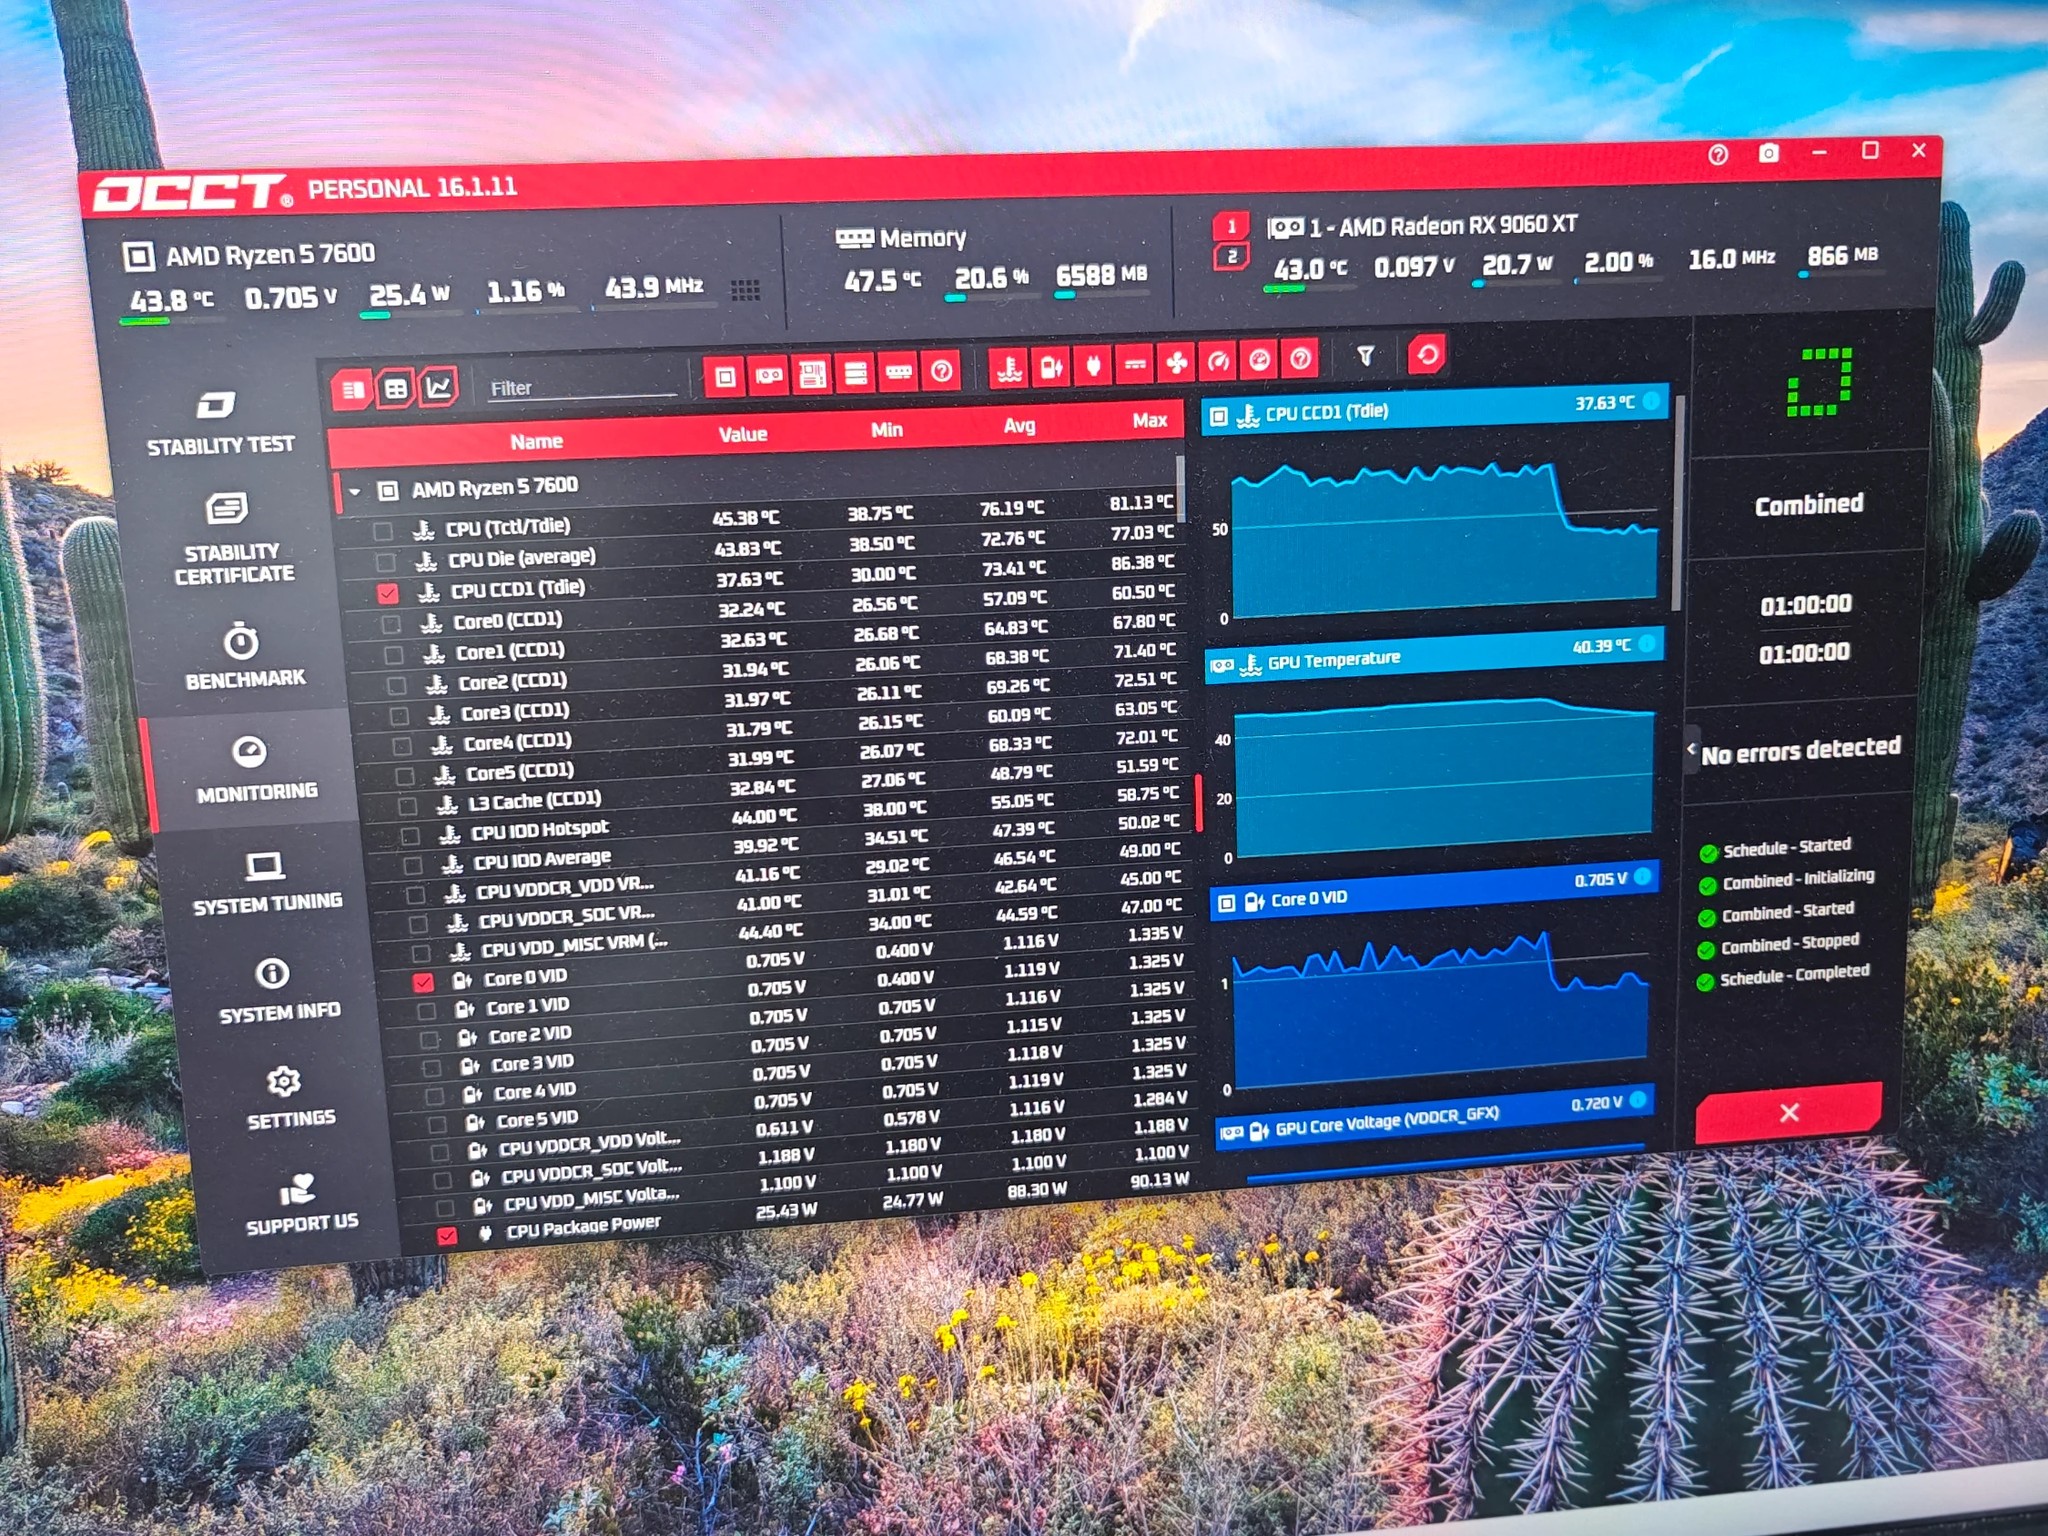
Task: Toggle the clock gauge filter icon
Action: point(1218,361)
